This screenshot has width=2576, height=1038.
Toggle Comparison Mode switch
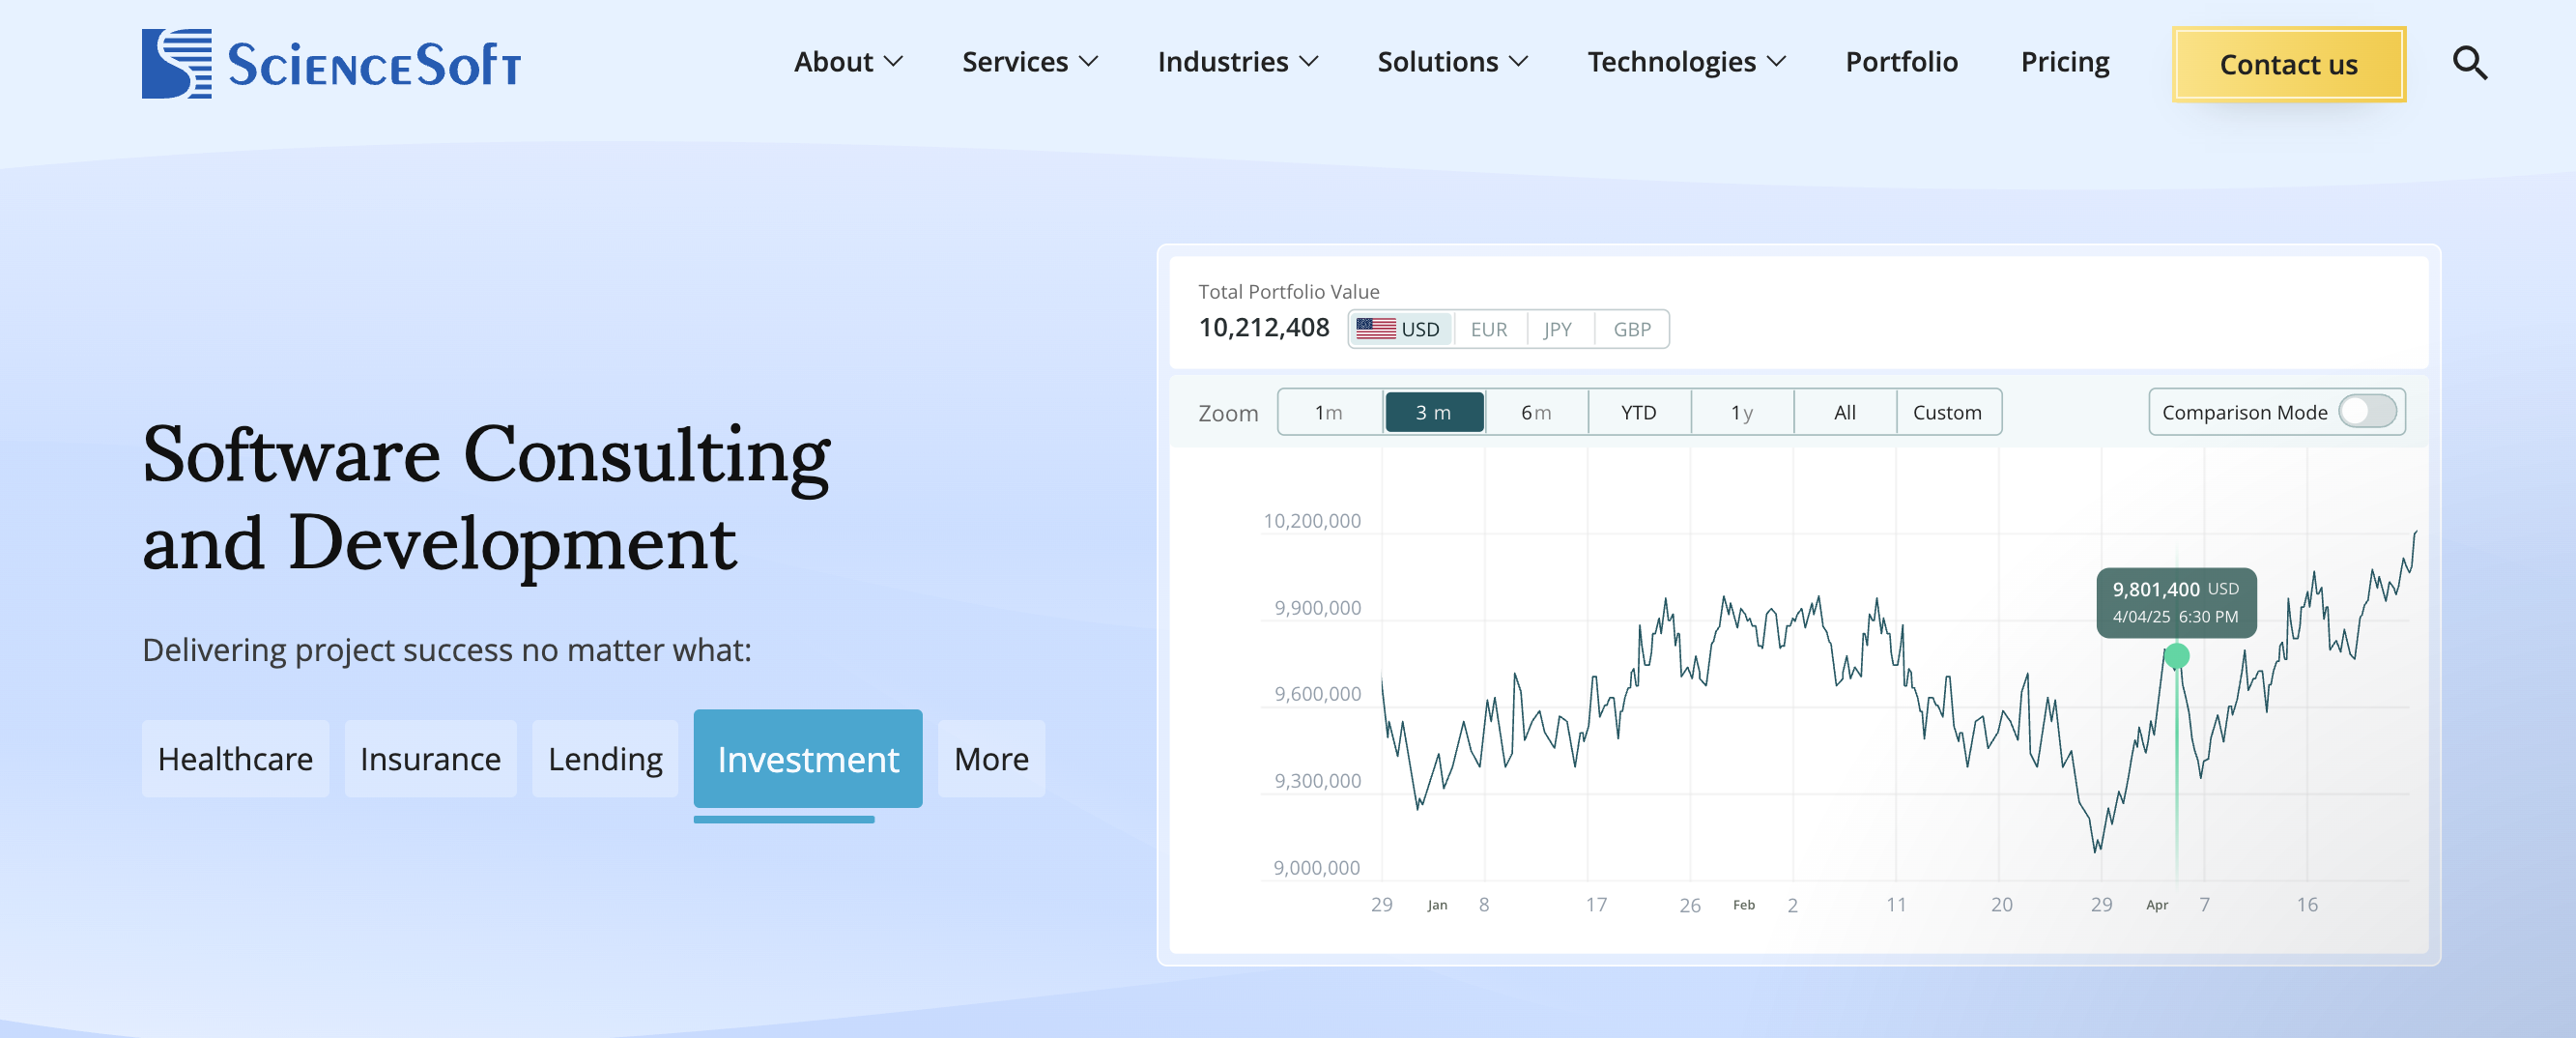[2366, 412]
